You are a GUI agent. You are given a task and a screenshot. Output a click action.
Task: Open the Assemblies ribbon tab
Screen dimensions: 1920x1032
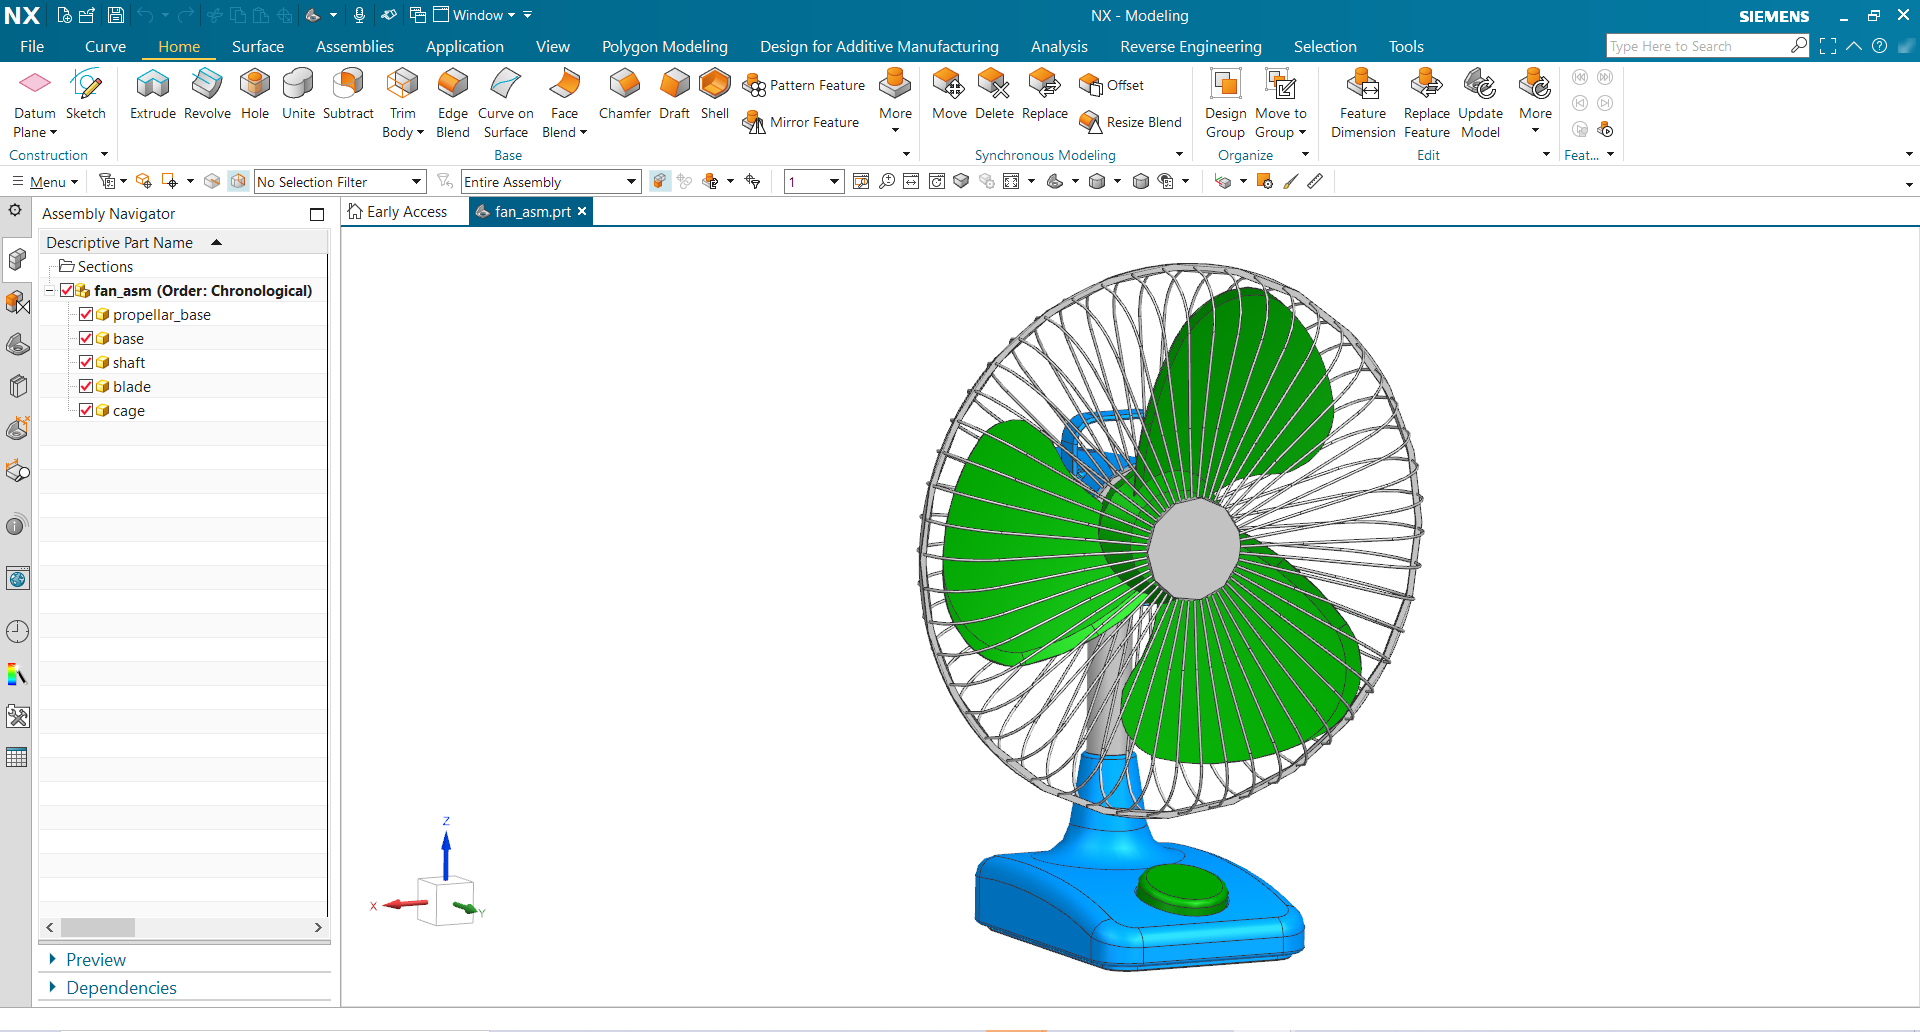[354, 47]
